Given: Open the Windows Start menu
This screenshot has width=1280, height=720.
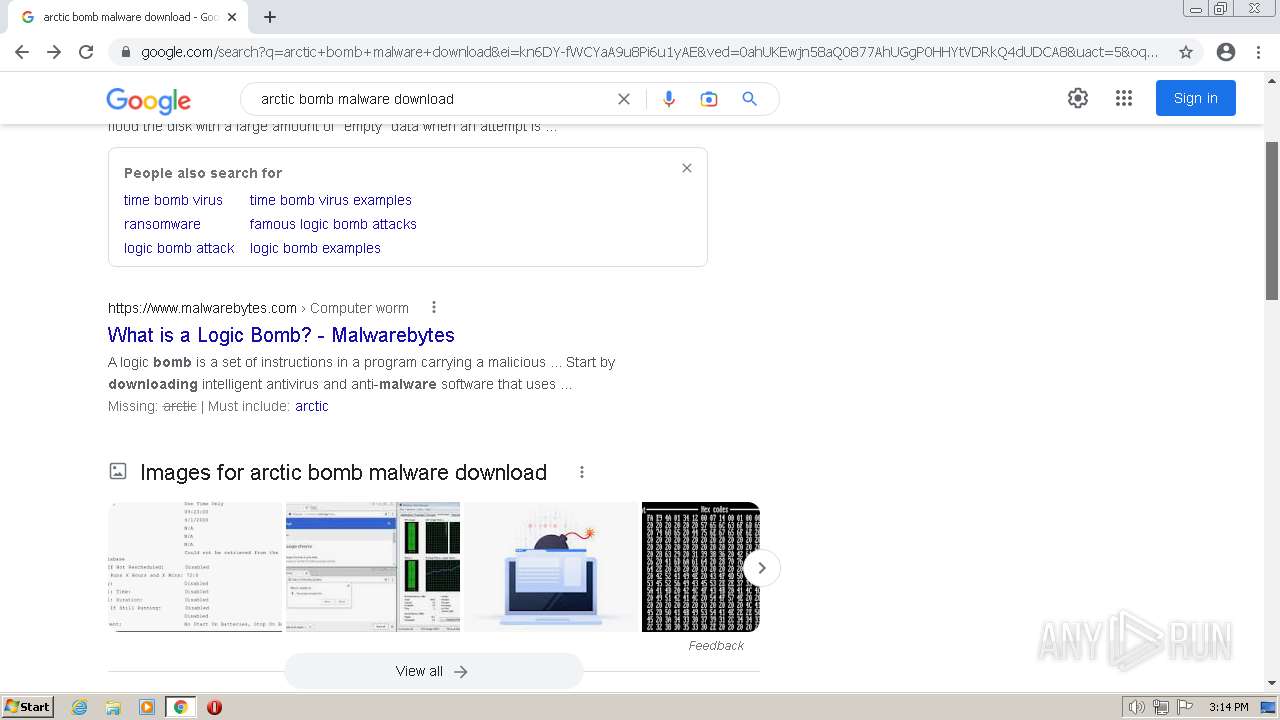Looking at the screenshot, I should click(28, 707).
